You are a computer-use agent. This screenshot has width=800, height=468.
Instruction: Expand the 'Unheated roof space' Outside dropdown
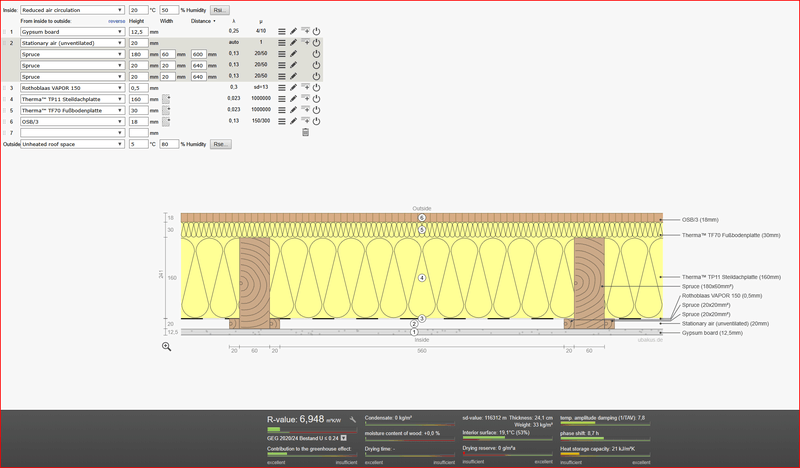71,144
